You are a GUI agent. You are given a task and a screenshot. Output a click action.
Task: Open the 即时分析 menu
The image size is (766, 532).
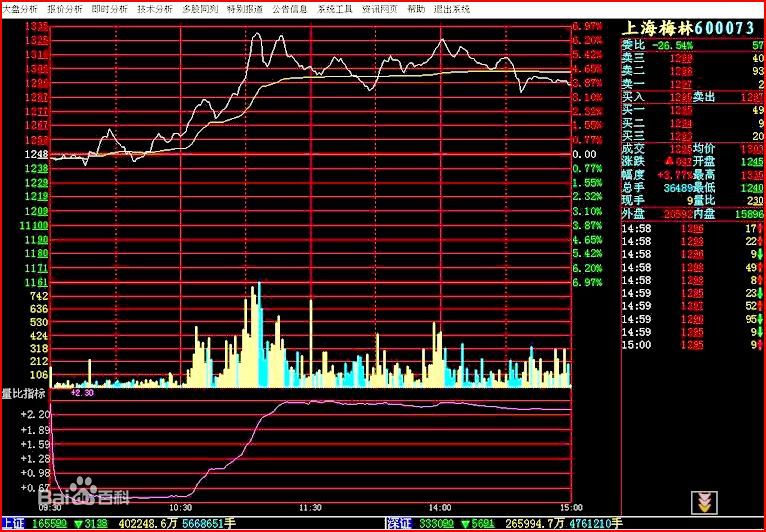point(110,9)
